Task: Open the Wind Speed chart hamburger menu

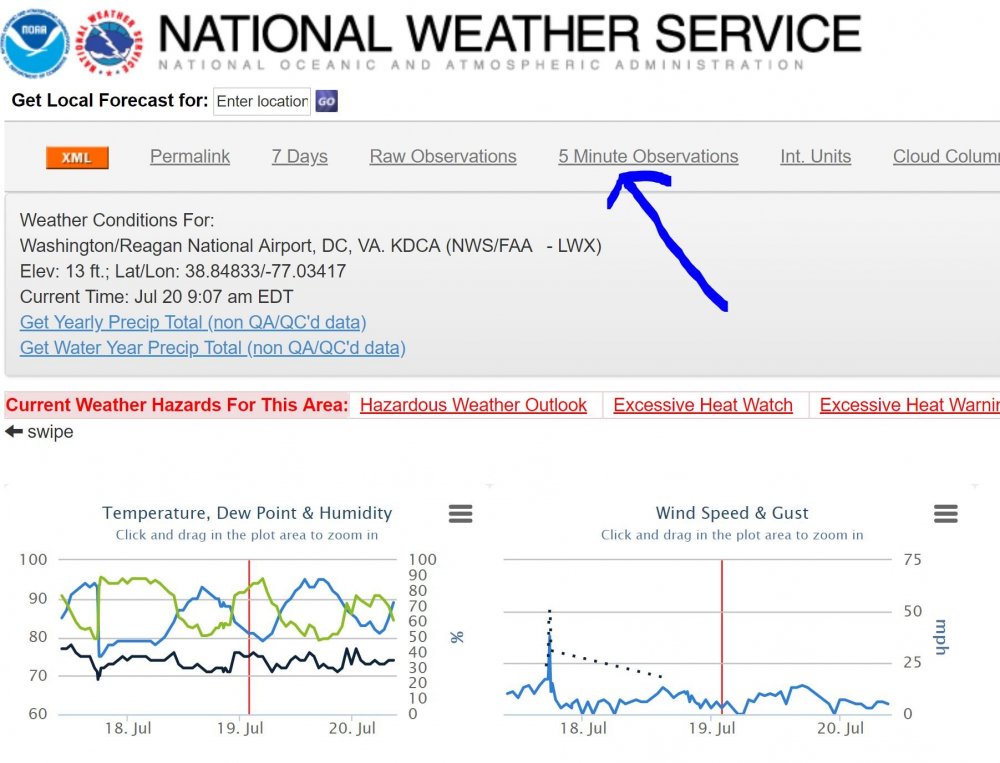Action: (x=945, y=513)
